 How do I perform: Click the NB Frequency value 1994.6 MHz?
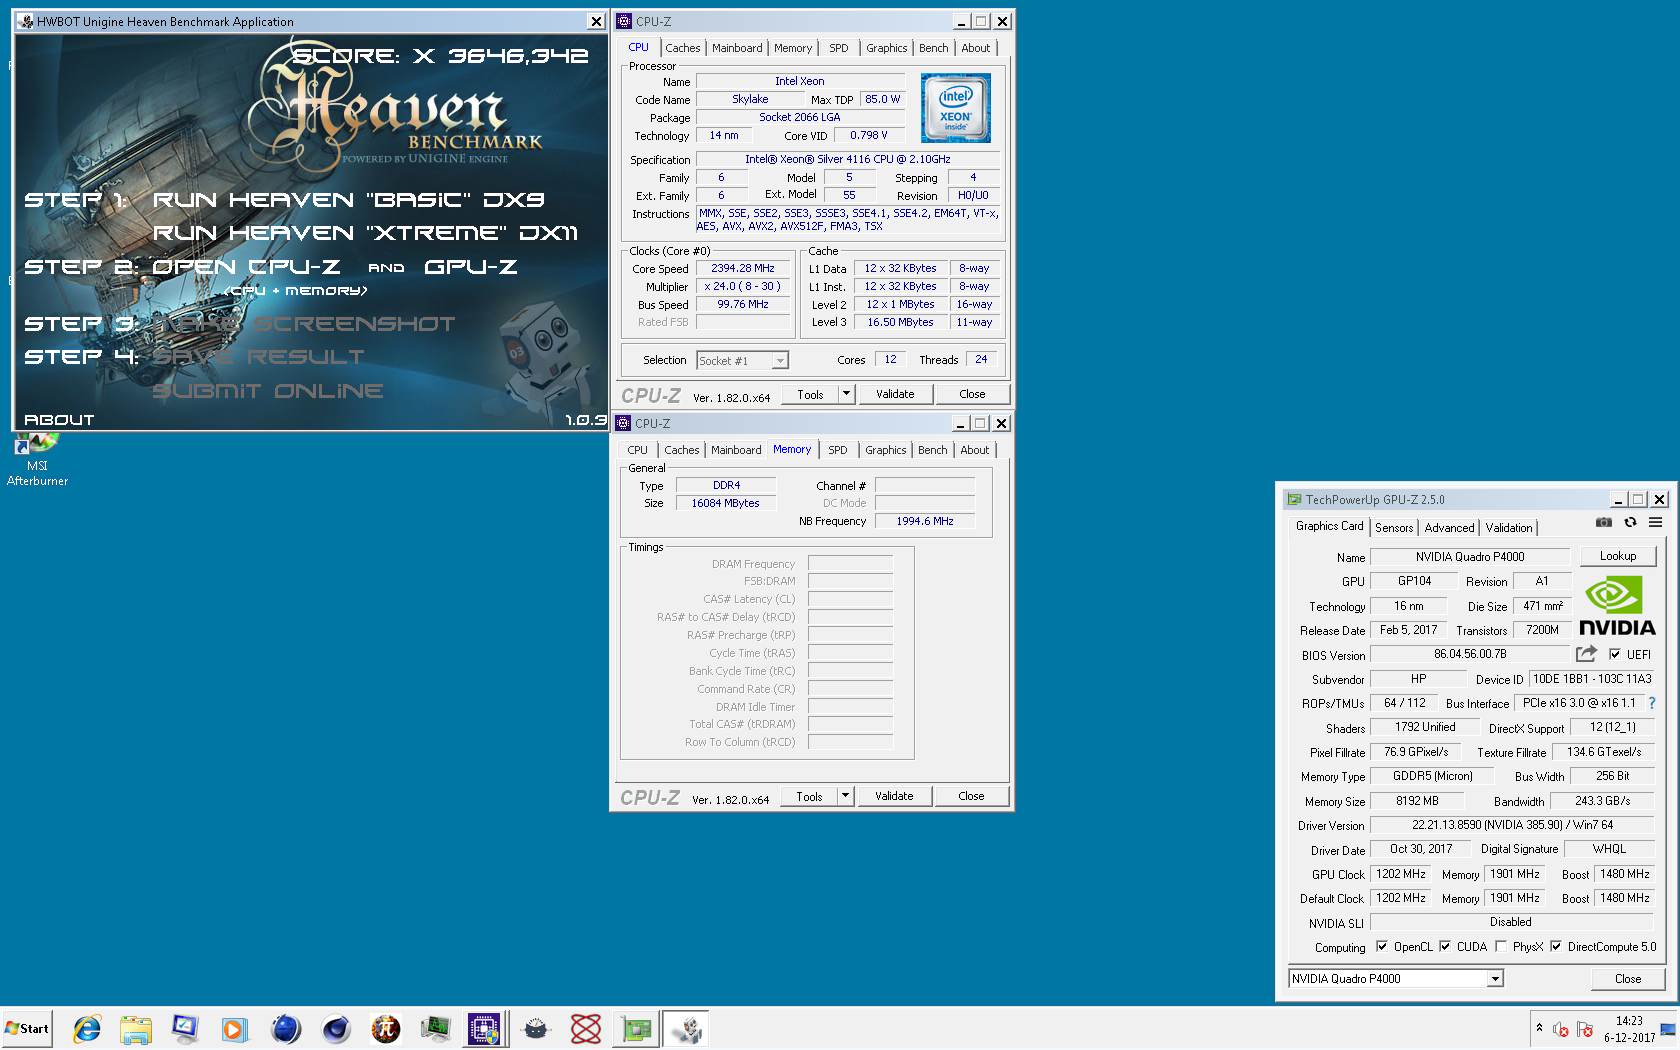925,521
